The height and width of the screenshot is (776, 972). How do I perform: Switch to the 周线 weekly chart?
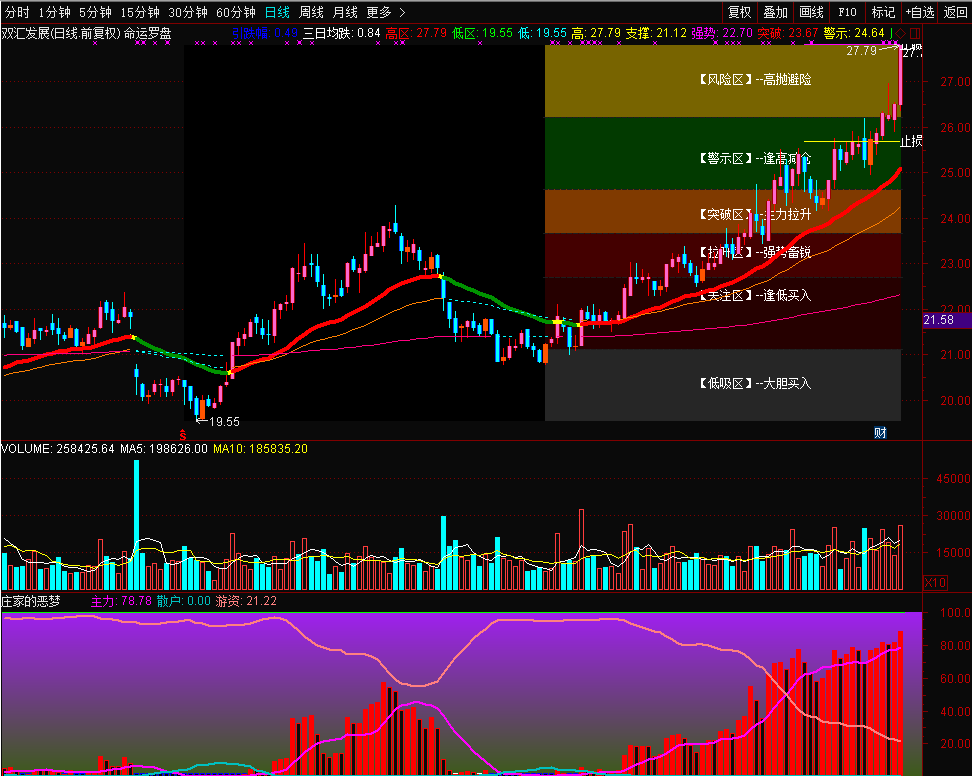311,12
